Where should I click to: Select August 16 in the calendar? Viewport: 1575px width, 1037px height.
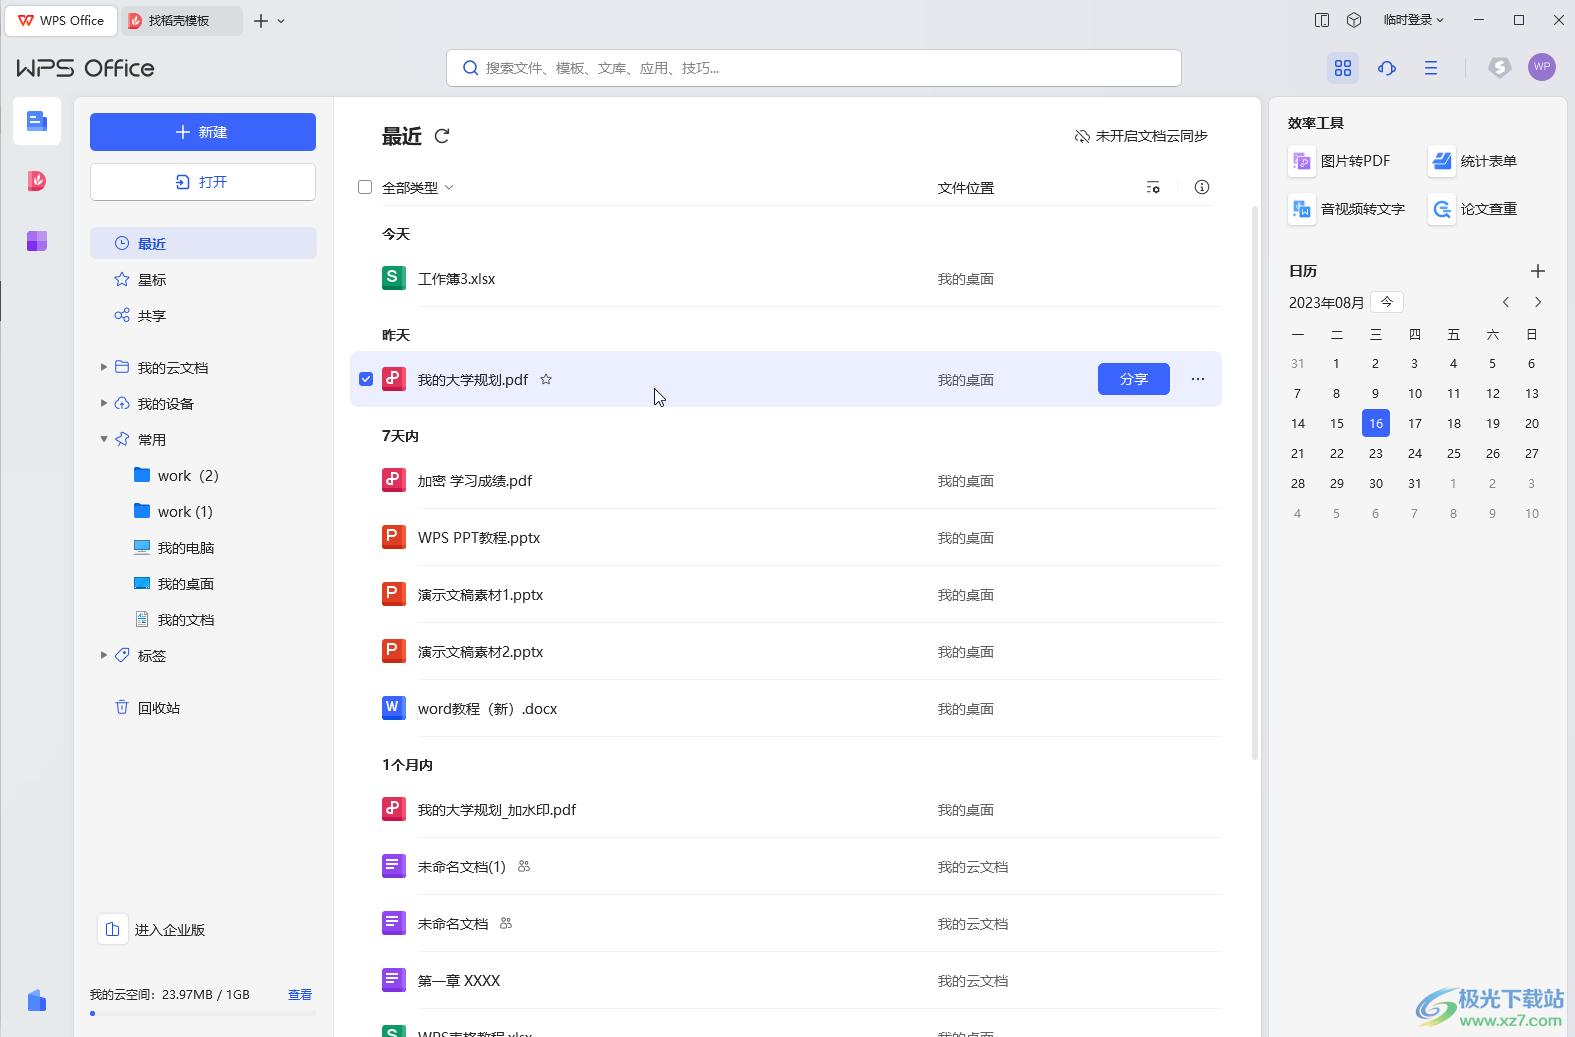tap(1376, 423)
